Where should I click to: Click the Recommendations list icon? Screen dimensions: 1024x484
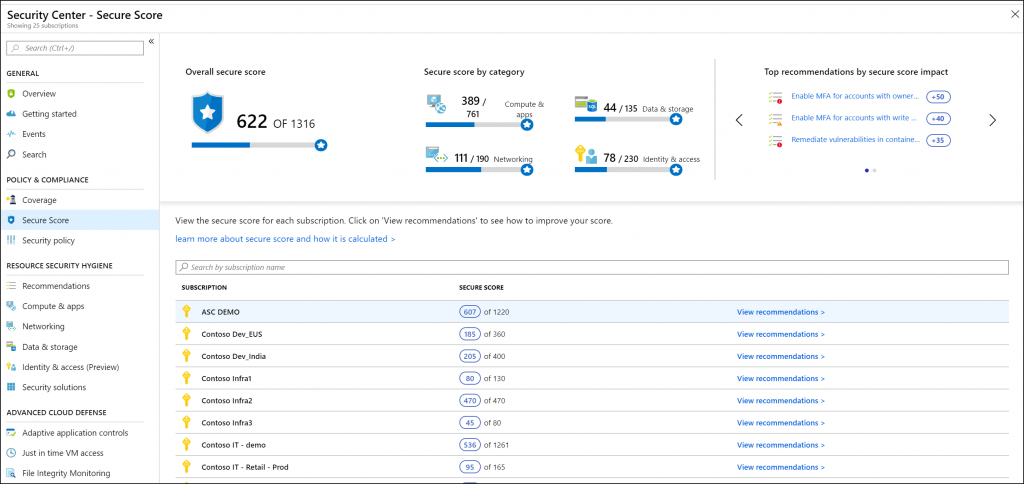click(10, 285)
